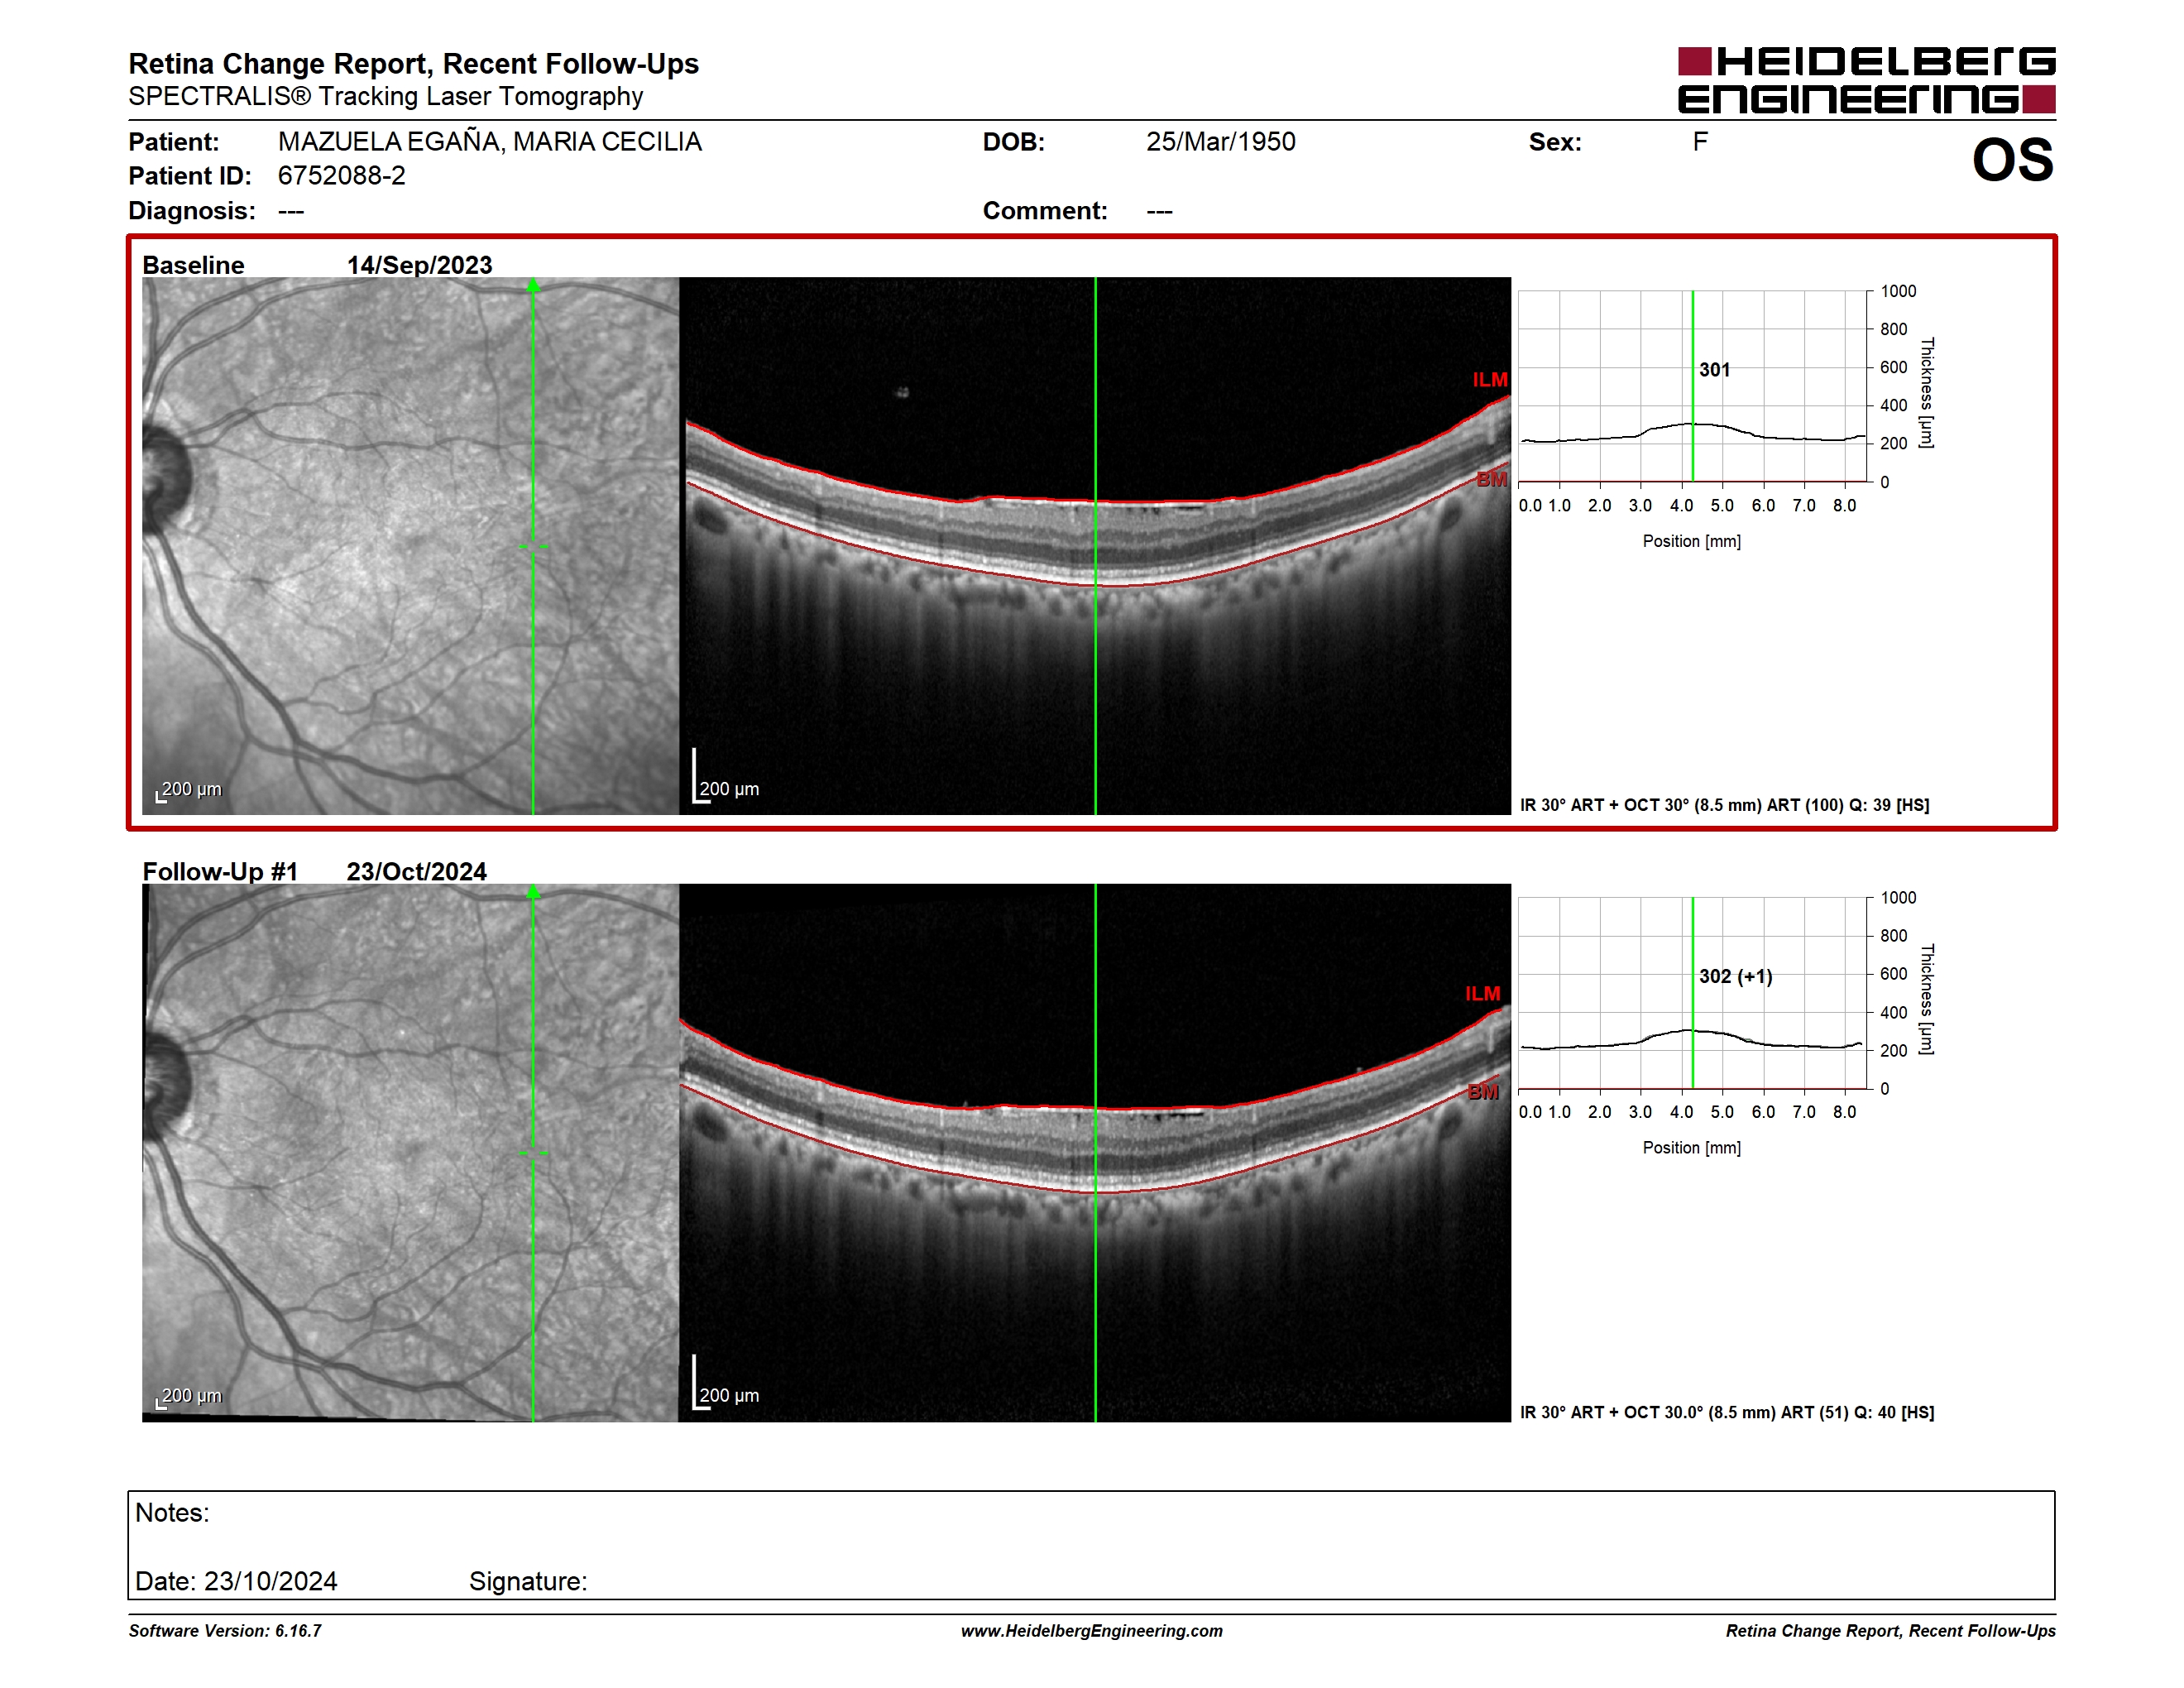The height and width of the screenshot is (1688, 2184).
Task: Click the Sex value F
Action: pyautogui.click(x=1700, y=142)
